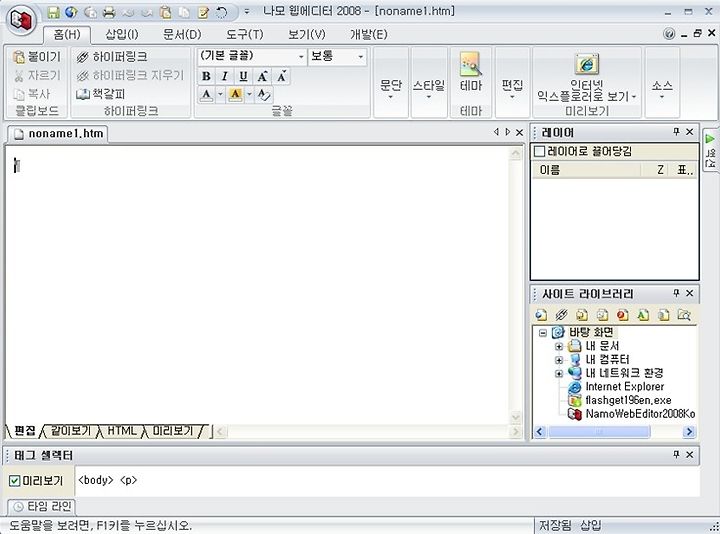Image resolution: width=720 pixels, height=534 pixels.
Task: Click the 이름 column header in layer panel
Action: click(586, 170)
